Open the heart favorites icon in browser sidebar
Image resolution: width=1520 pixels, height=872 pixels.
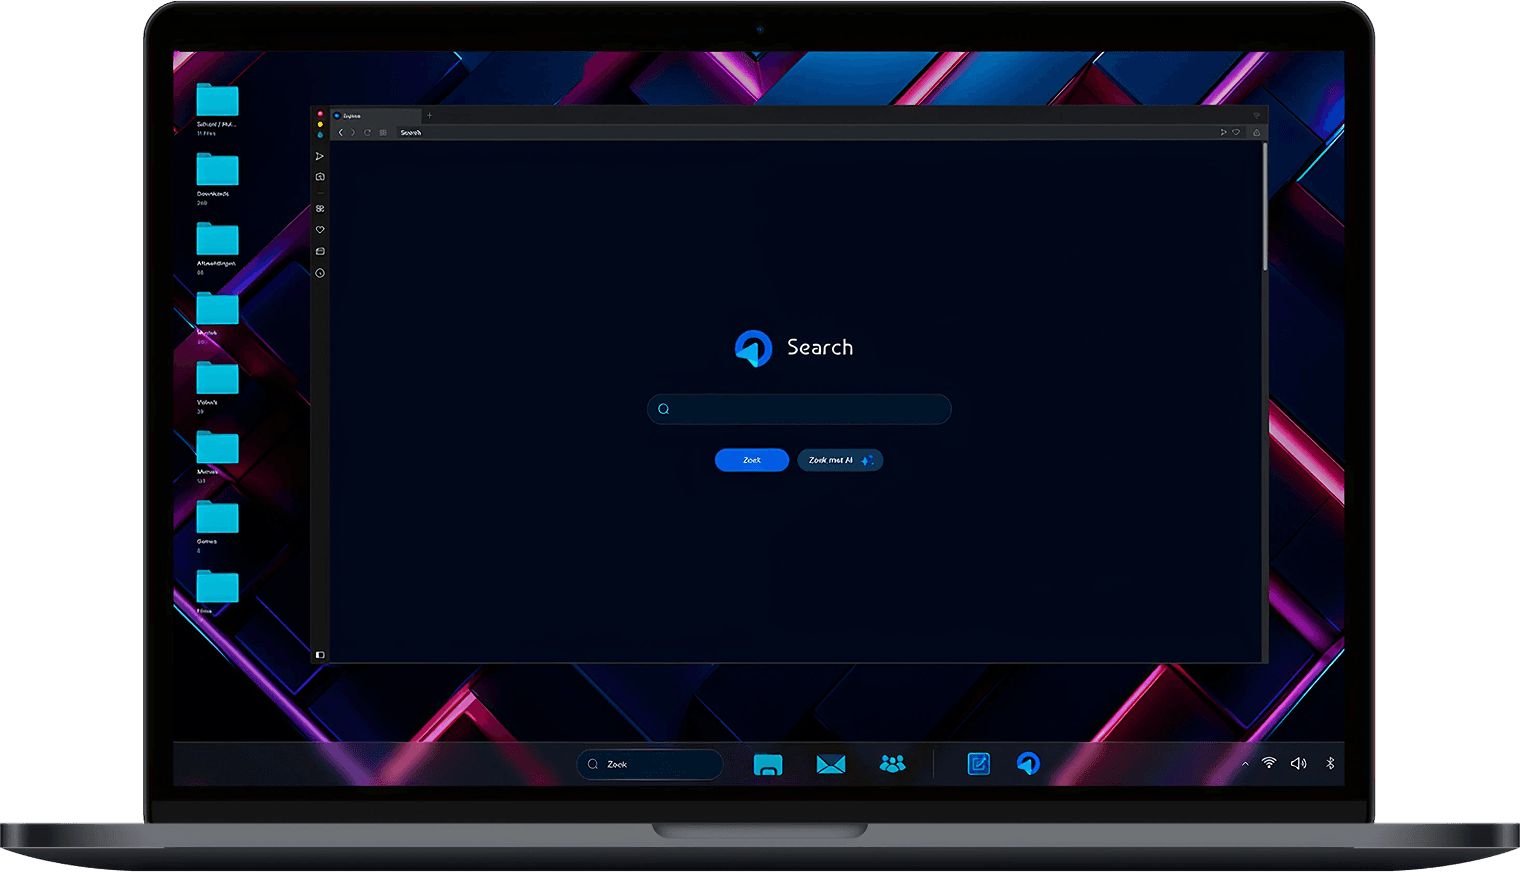tap(320, 230)
